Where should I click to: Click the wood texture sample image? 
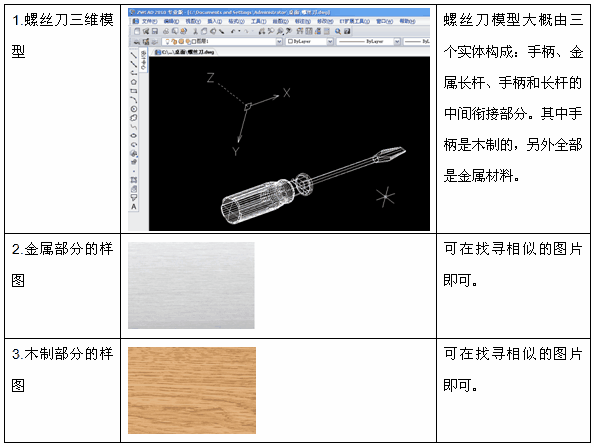tap(192, 390)
